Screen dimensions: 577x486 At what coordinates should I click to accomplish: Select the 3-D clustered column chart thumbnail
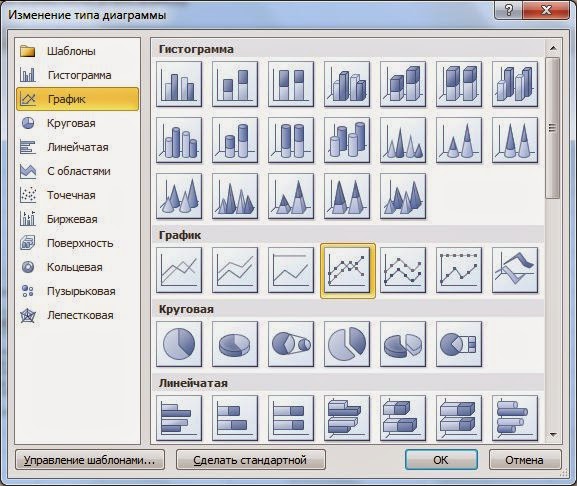pos(347,84)
